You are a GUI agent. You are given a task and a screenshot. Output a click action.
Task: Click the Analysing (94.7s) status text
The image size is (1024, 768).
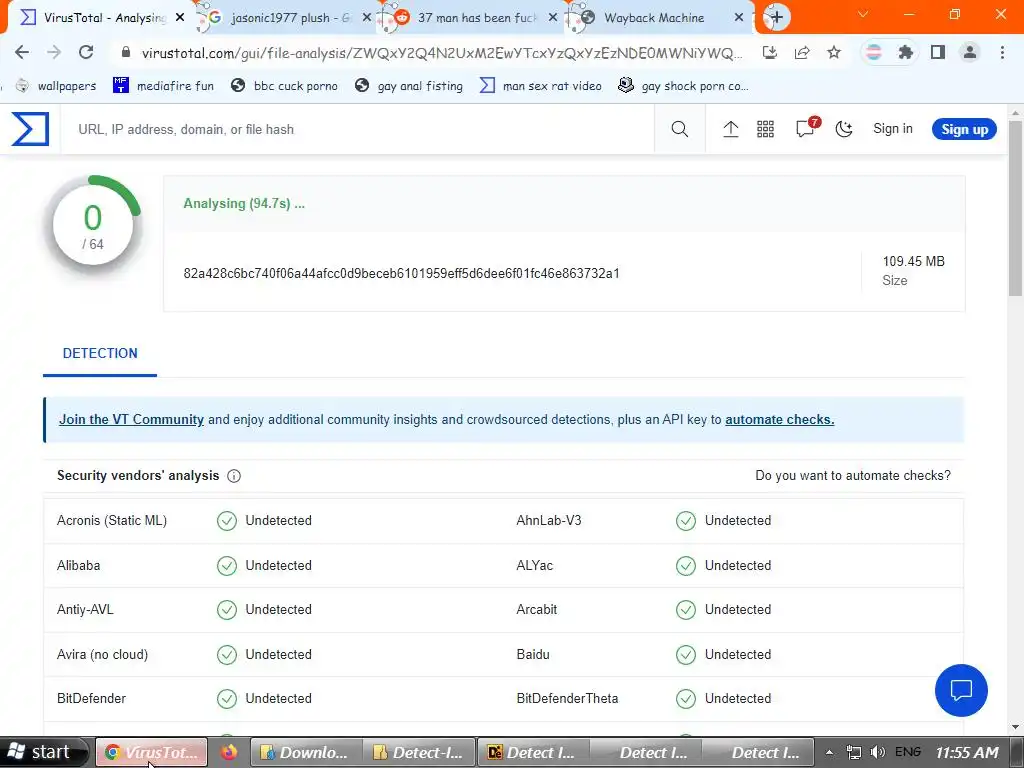point(244,203)
